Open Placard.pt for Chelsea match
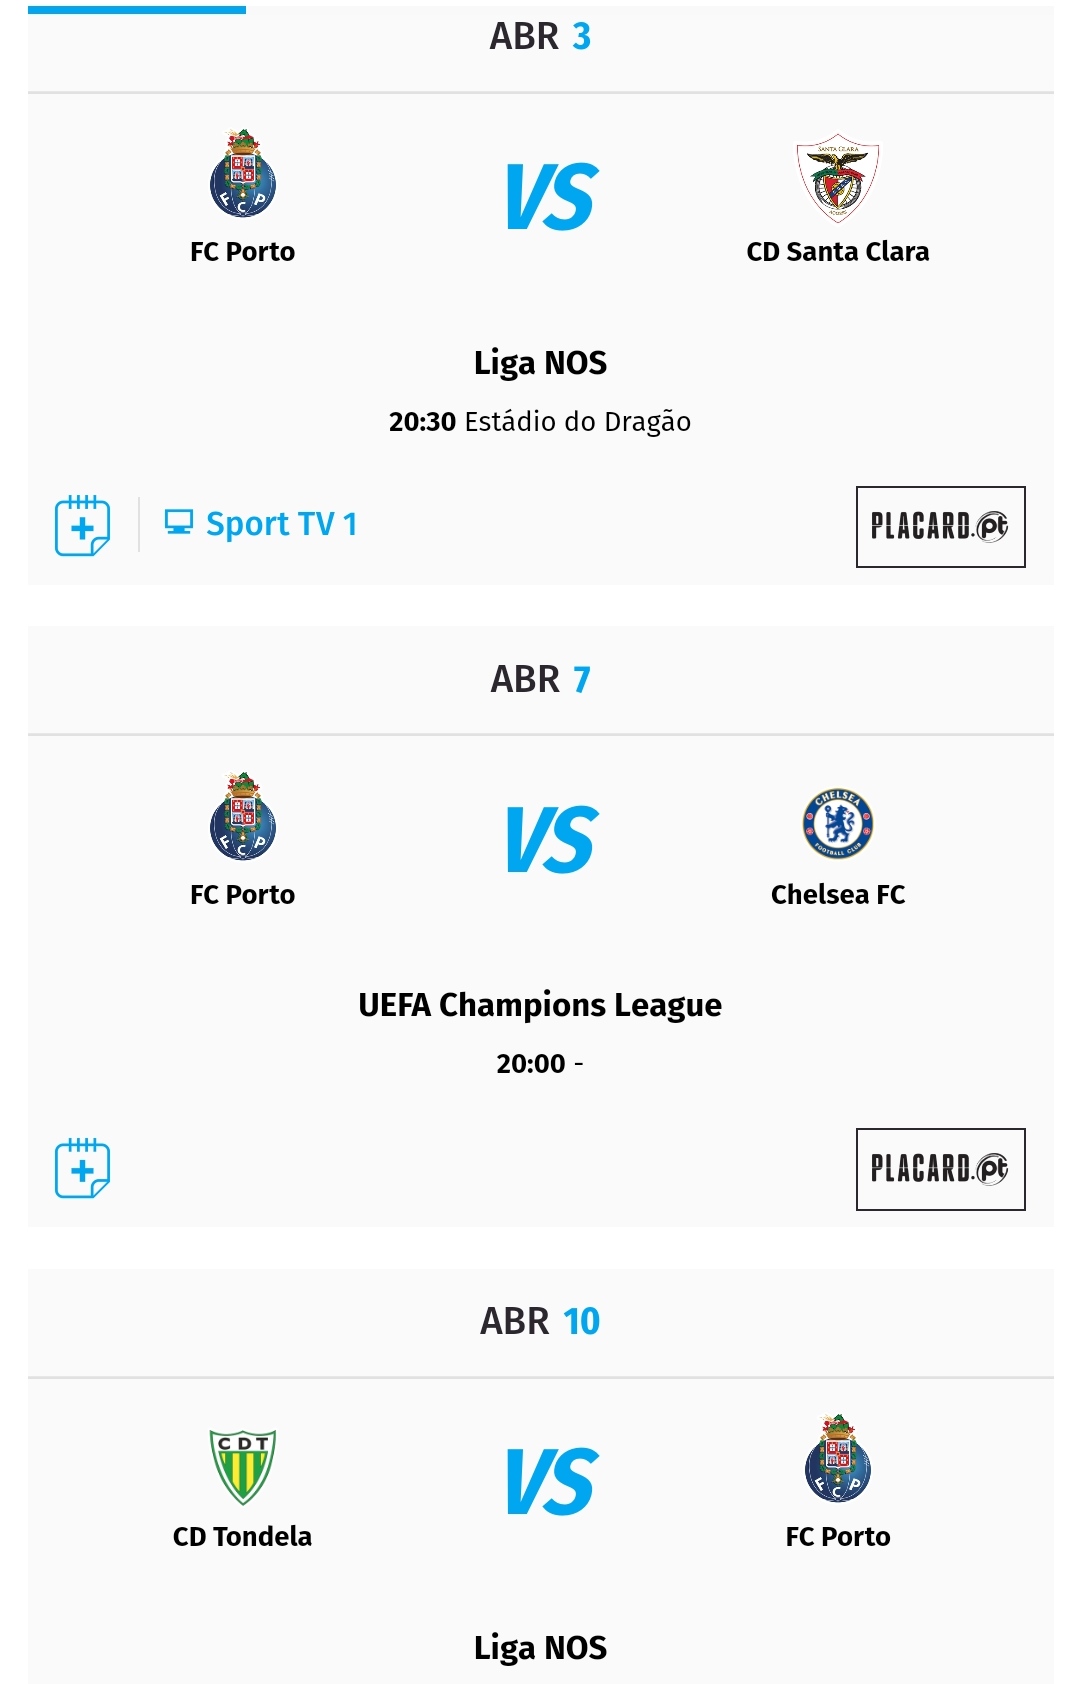Viewport: 1080px width, 1684px height. coord(940,1169)
